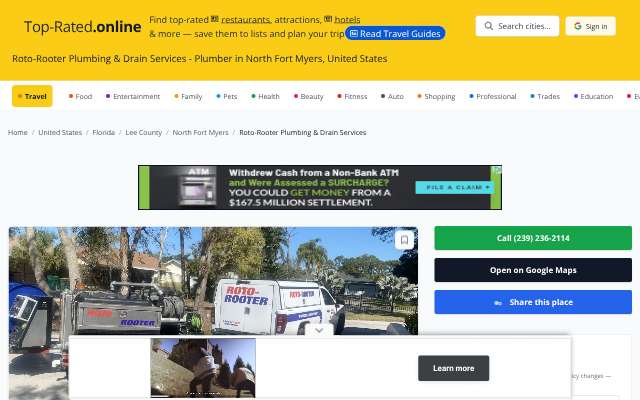640x400 pixels.
Task: Click the Sign in button
Action: (590, 26)
